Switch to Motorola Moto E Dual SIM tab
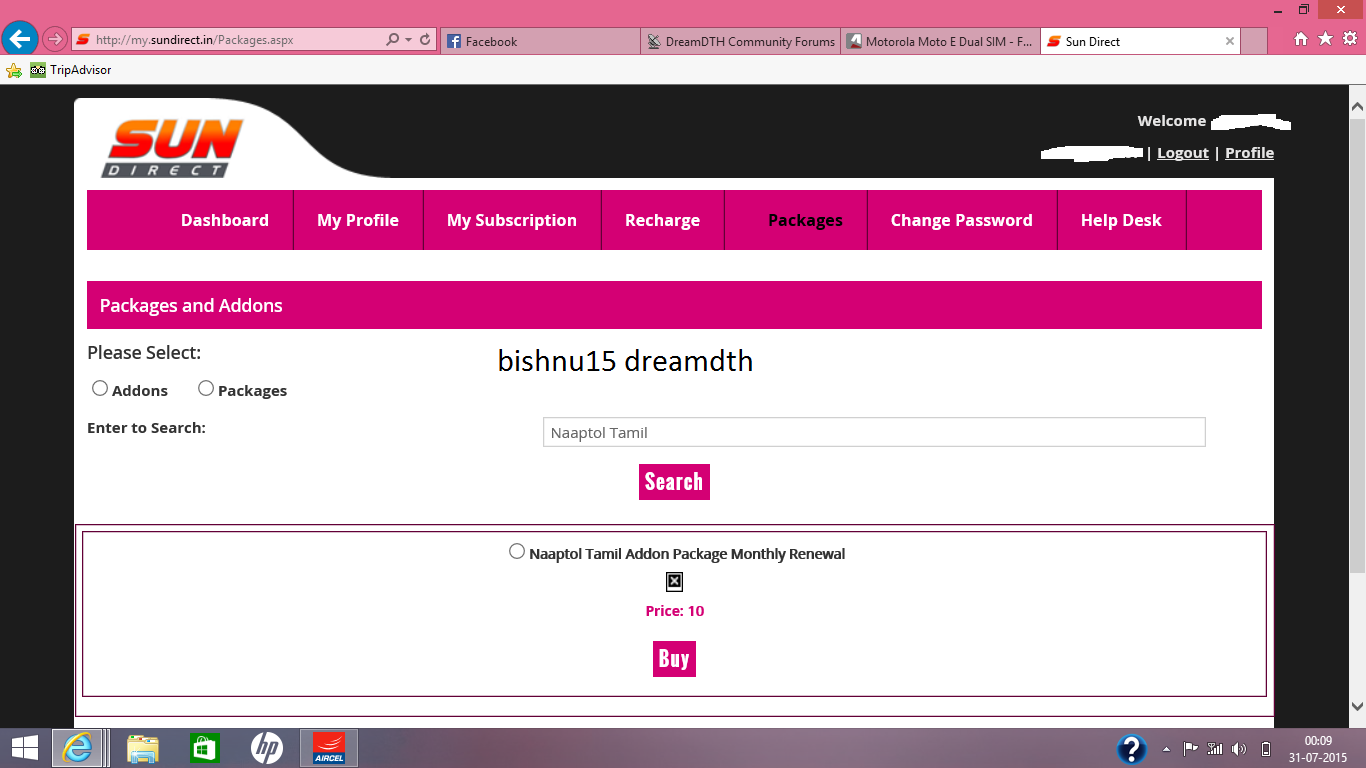 click(x=940, y=41)
